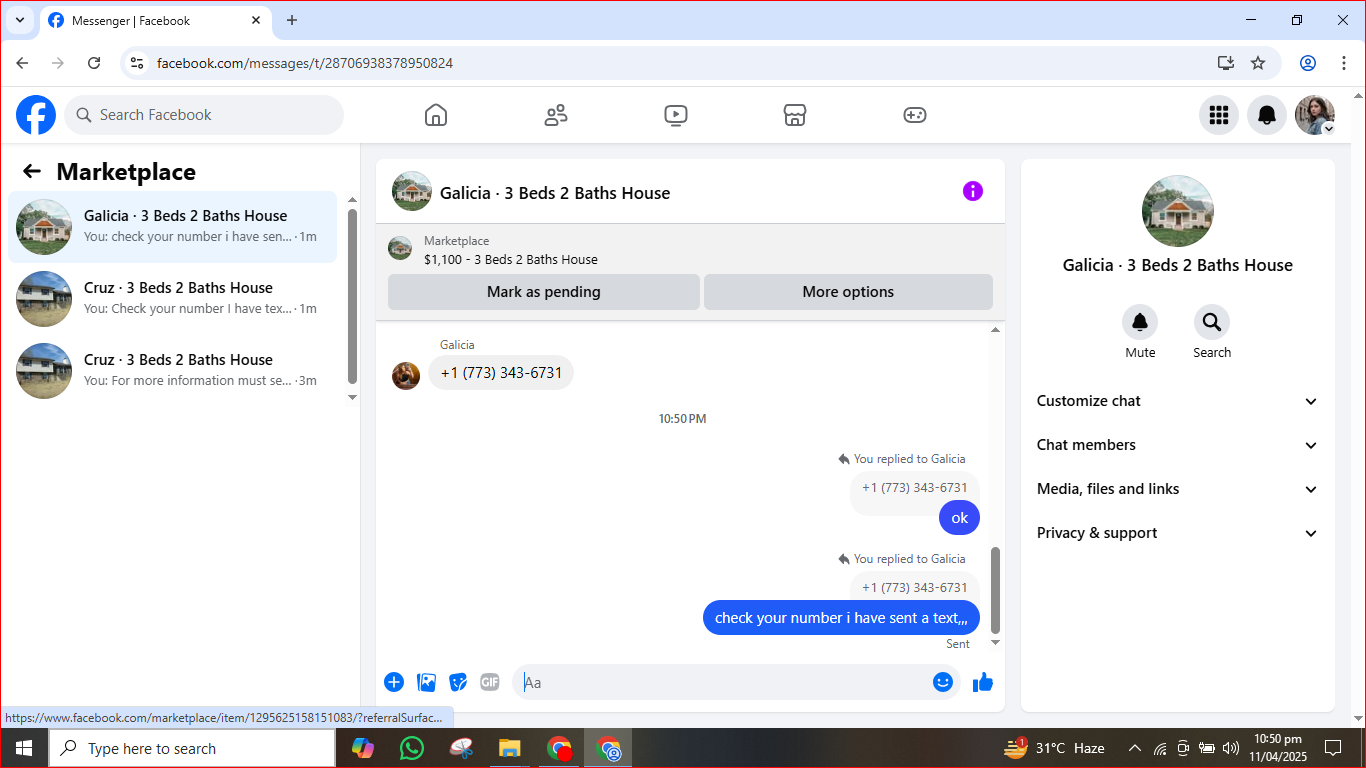1366x768 pixels.
Task: Click the back arrow beside Marketplace
Action: [32, 171]
